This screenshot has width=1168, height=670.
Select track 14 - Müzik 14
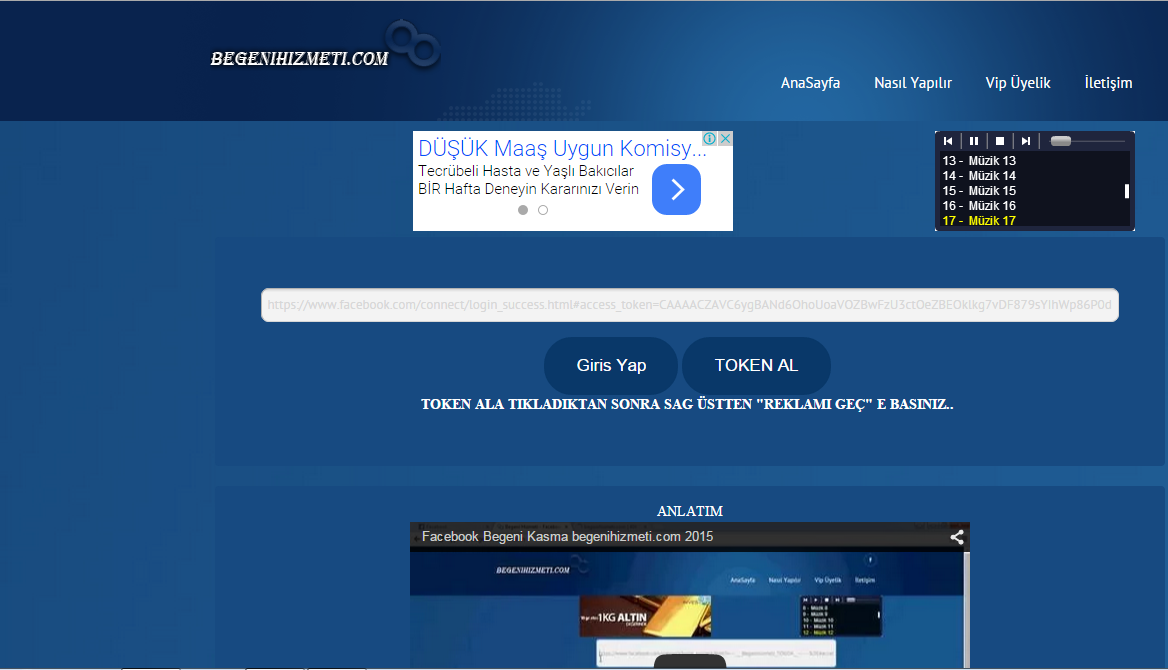[x=979, y=175]
